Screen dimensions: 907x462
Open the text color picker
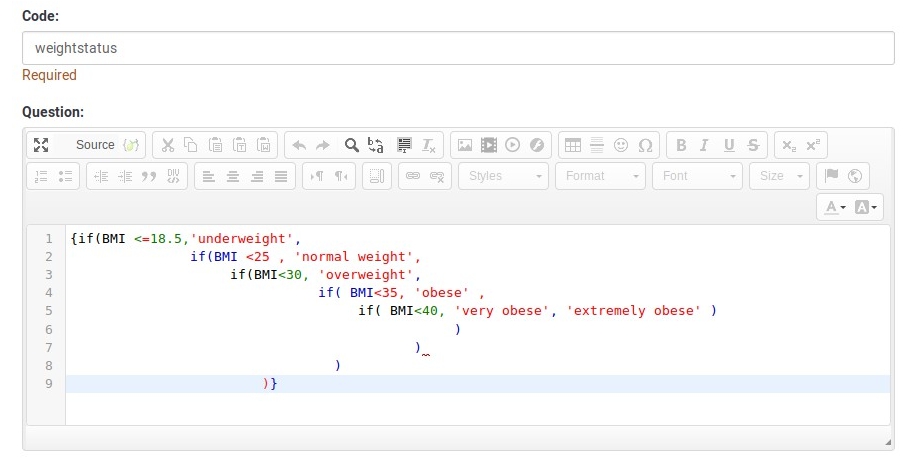click(x=832, y=207)
